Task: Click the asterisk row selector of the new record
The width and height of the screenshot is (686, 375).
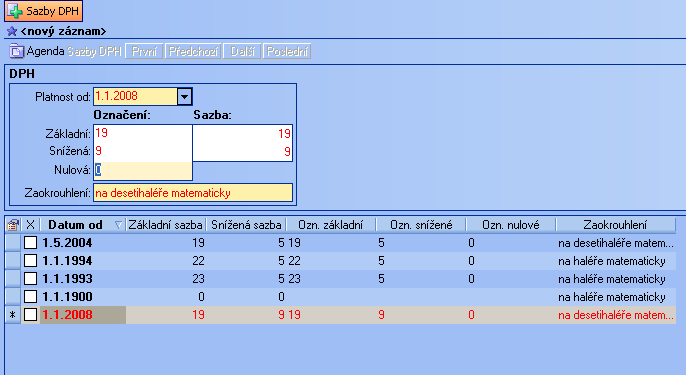Action: [x=13, y=315]
